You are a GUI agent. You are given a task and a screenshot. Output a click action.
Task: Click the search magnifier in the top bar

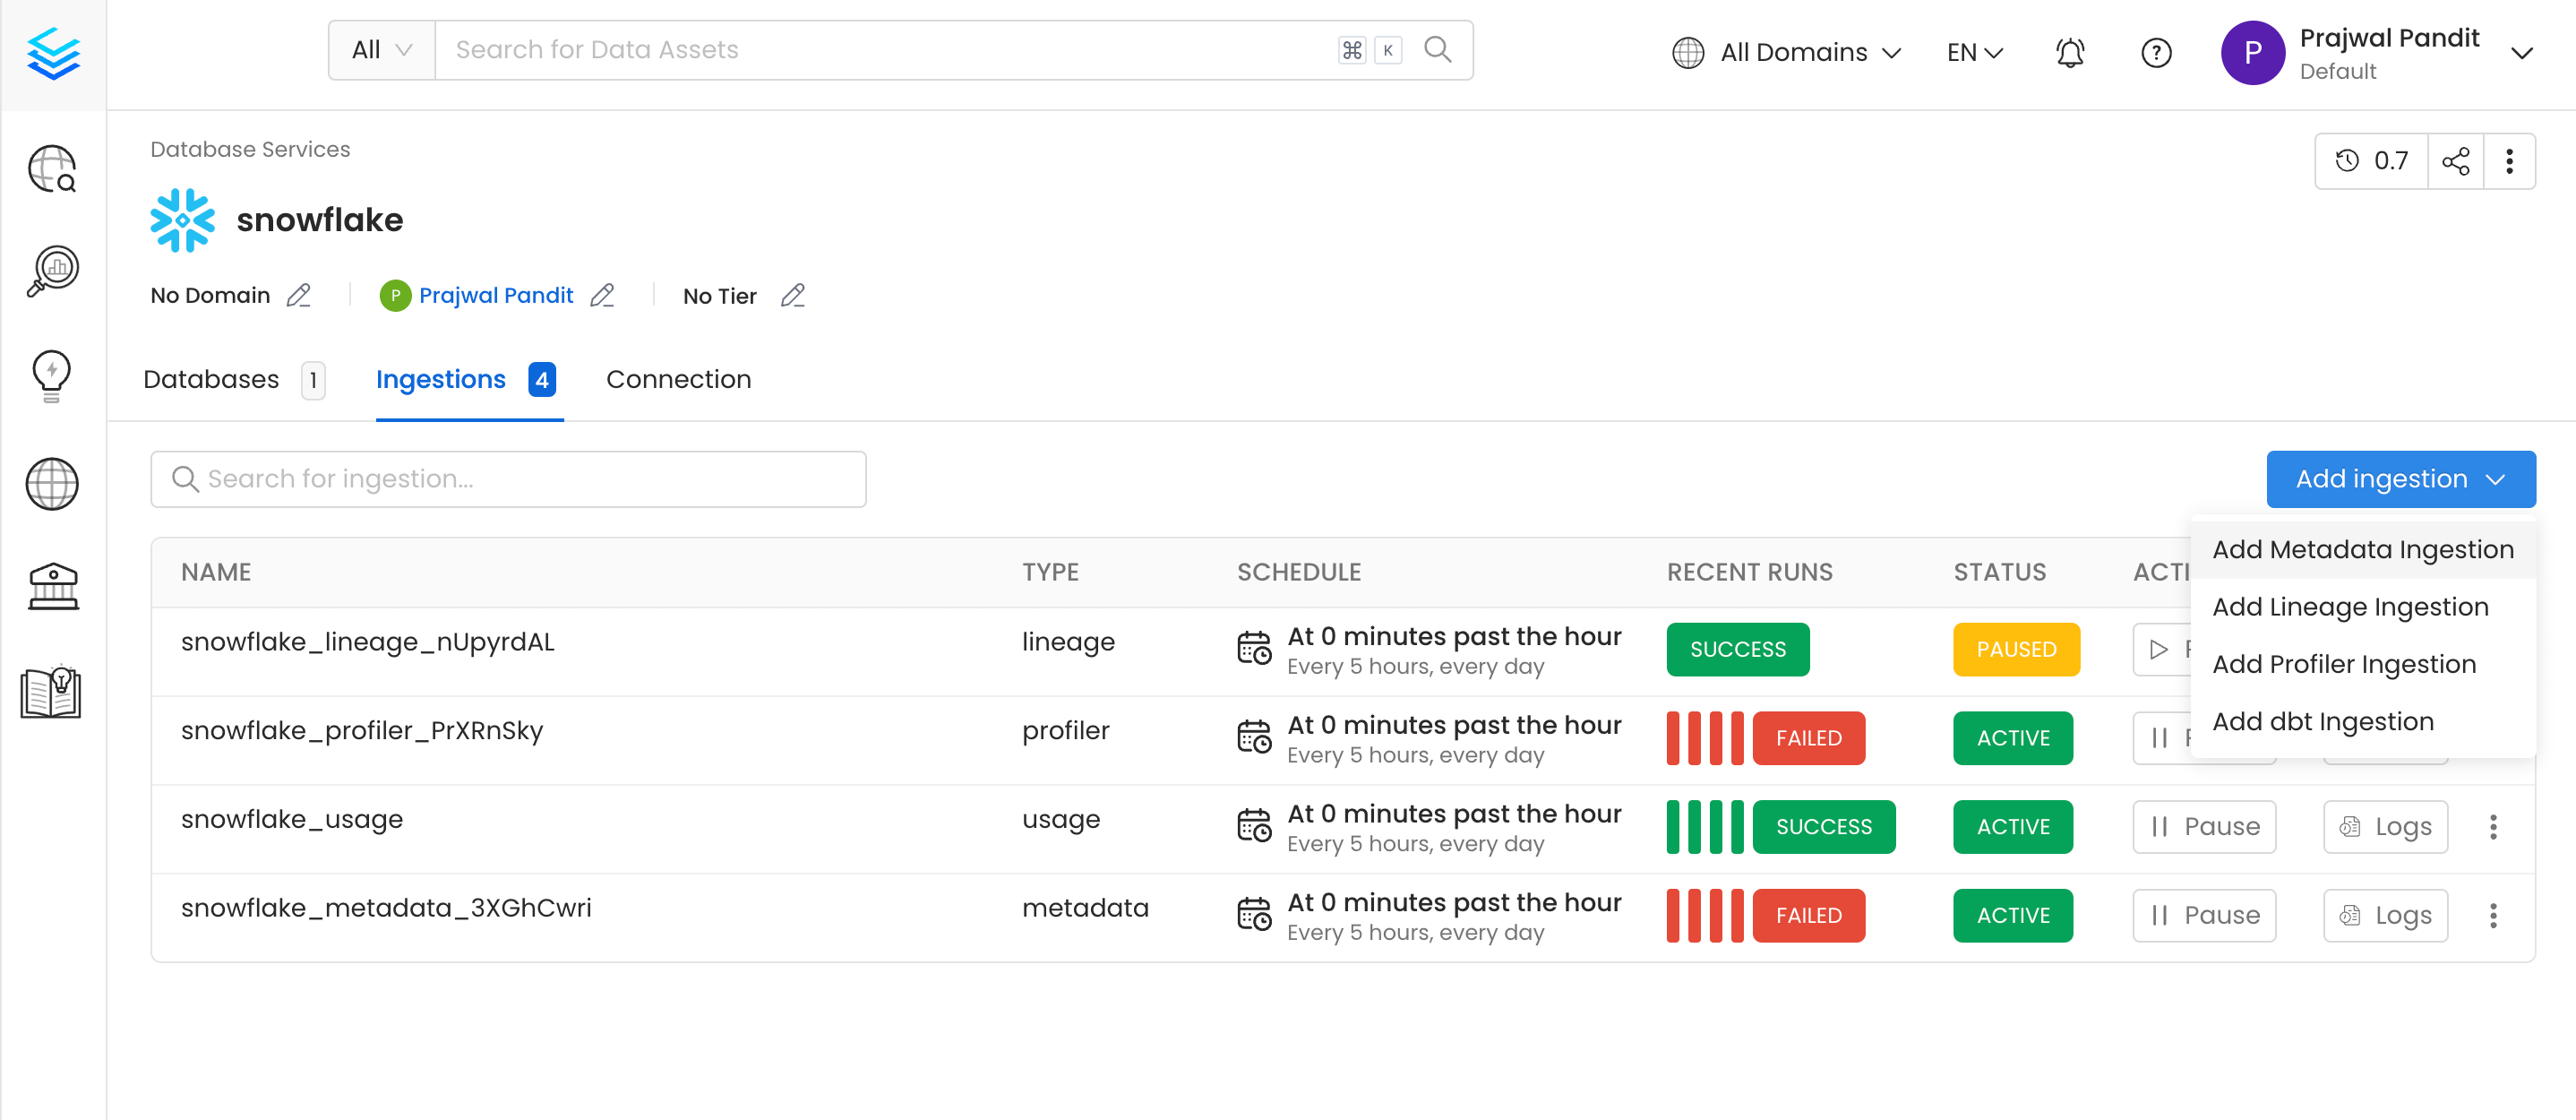pyautogui.click(x=1437, y=50)
